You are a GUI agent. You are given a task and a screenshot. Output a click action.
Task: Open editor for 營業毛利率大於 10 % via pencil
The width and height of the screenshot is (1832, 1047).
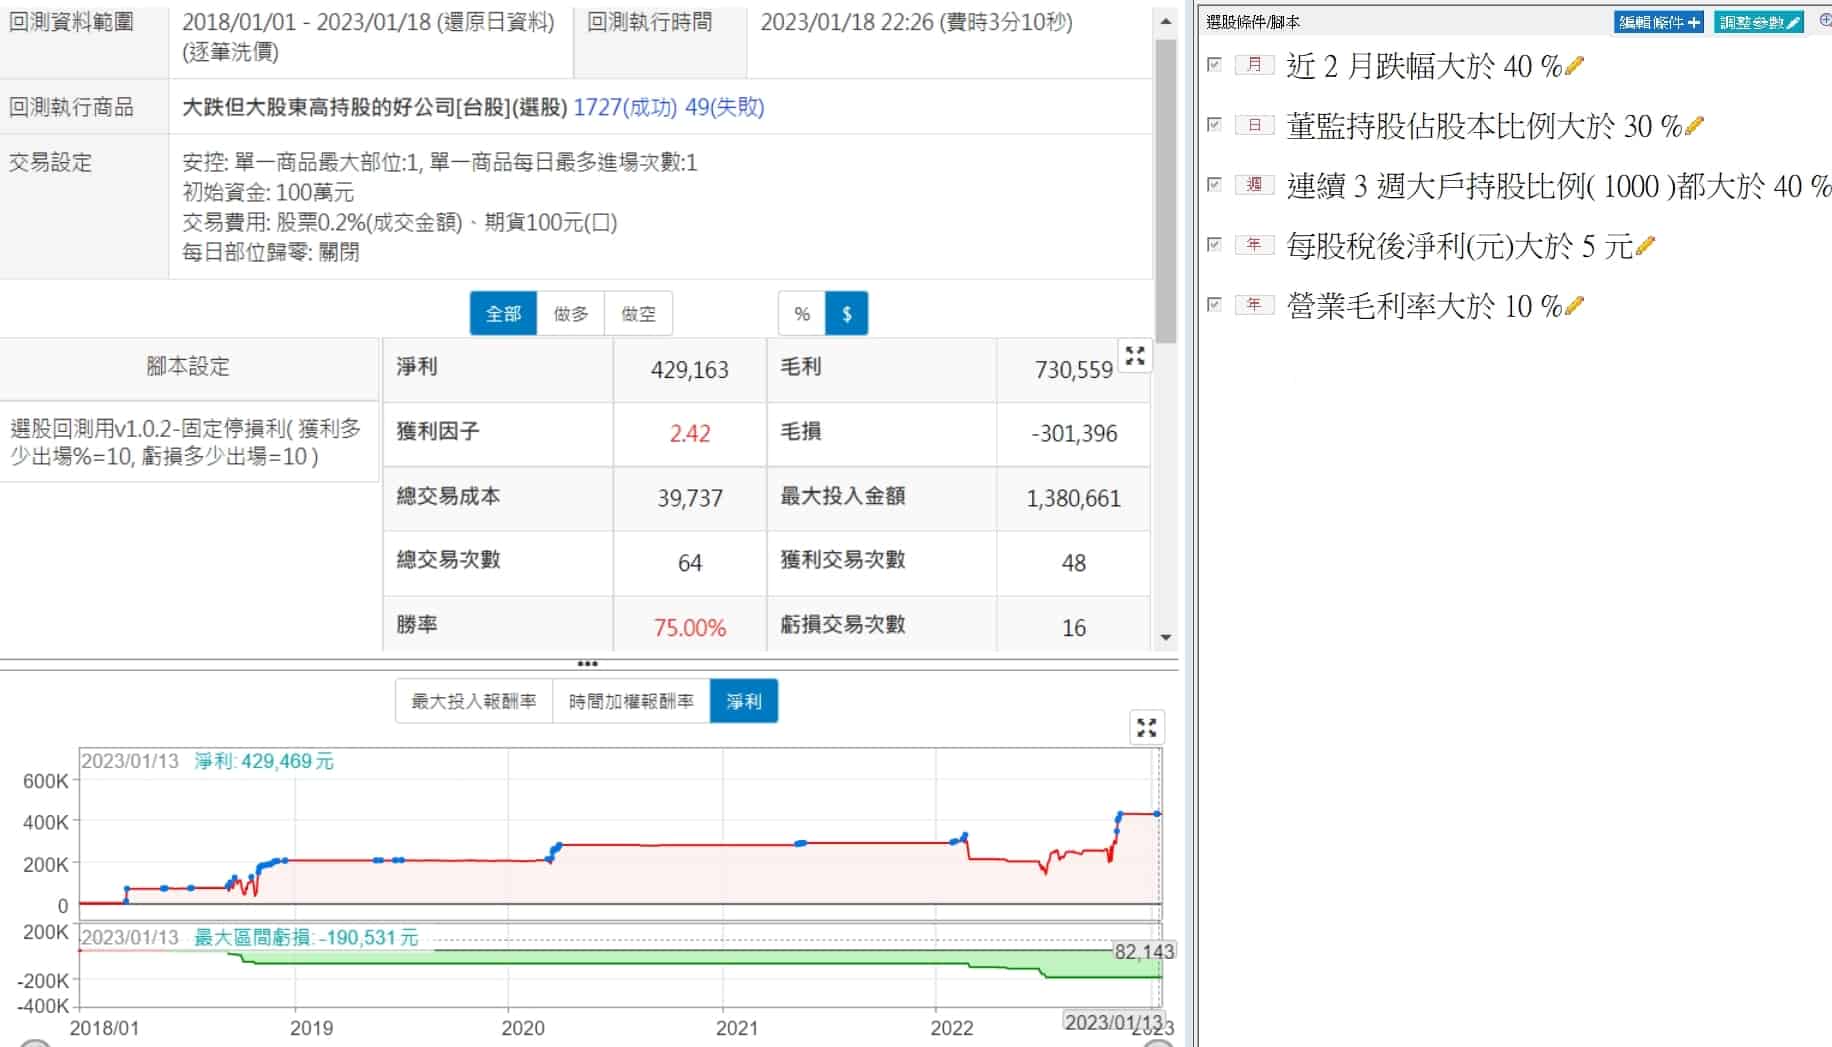(1575, 305)
